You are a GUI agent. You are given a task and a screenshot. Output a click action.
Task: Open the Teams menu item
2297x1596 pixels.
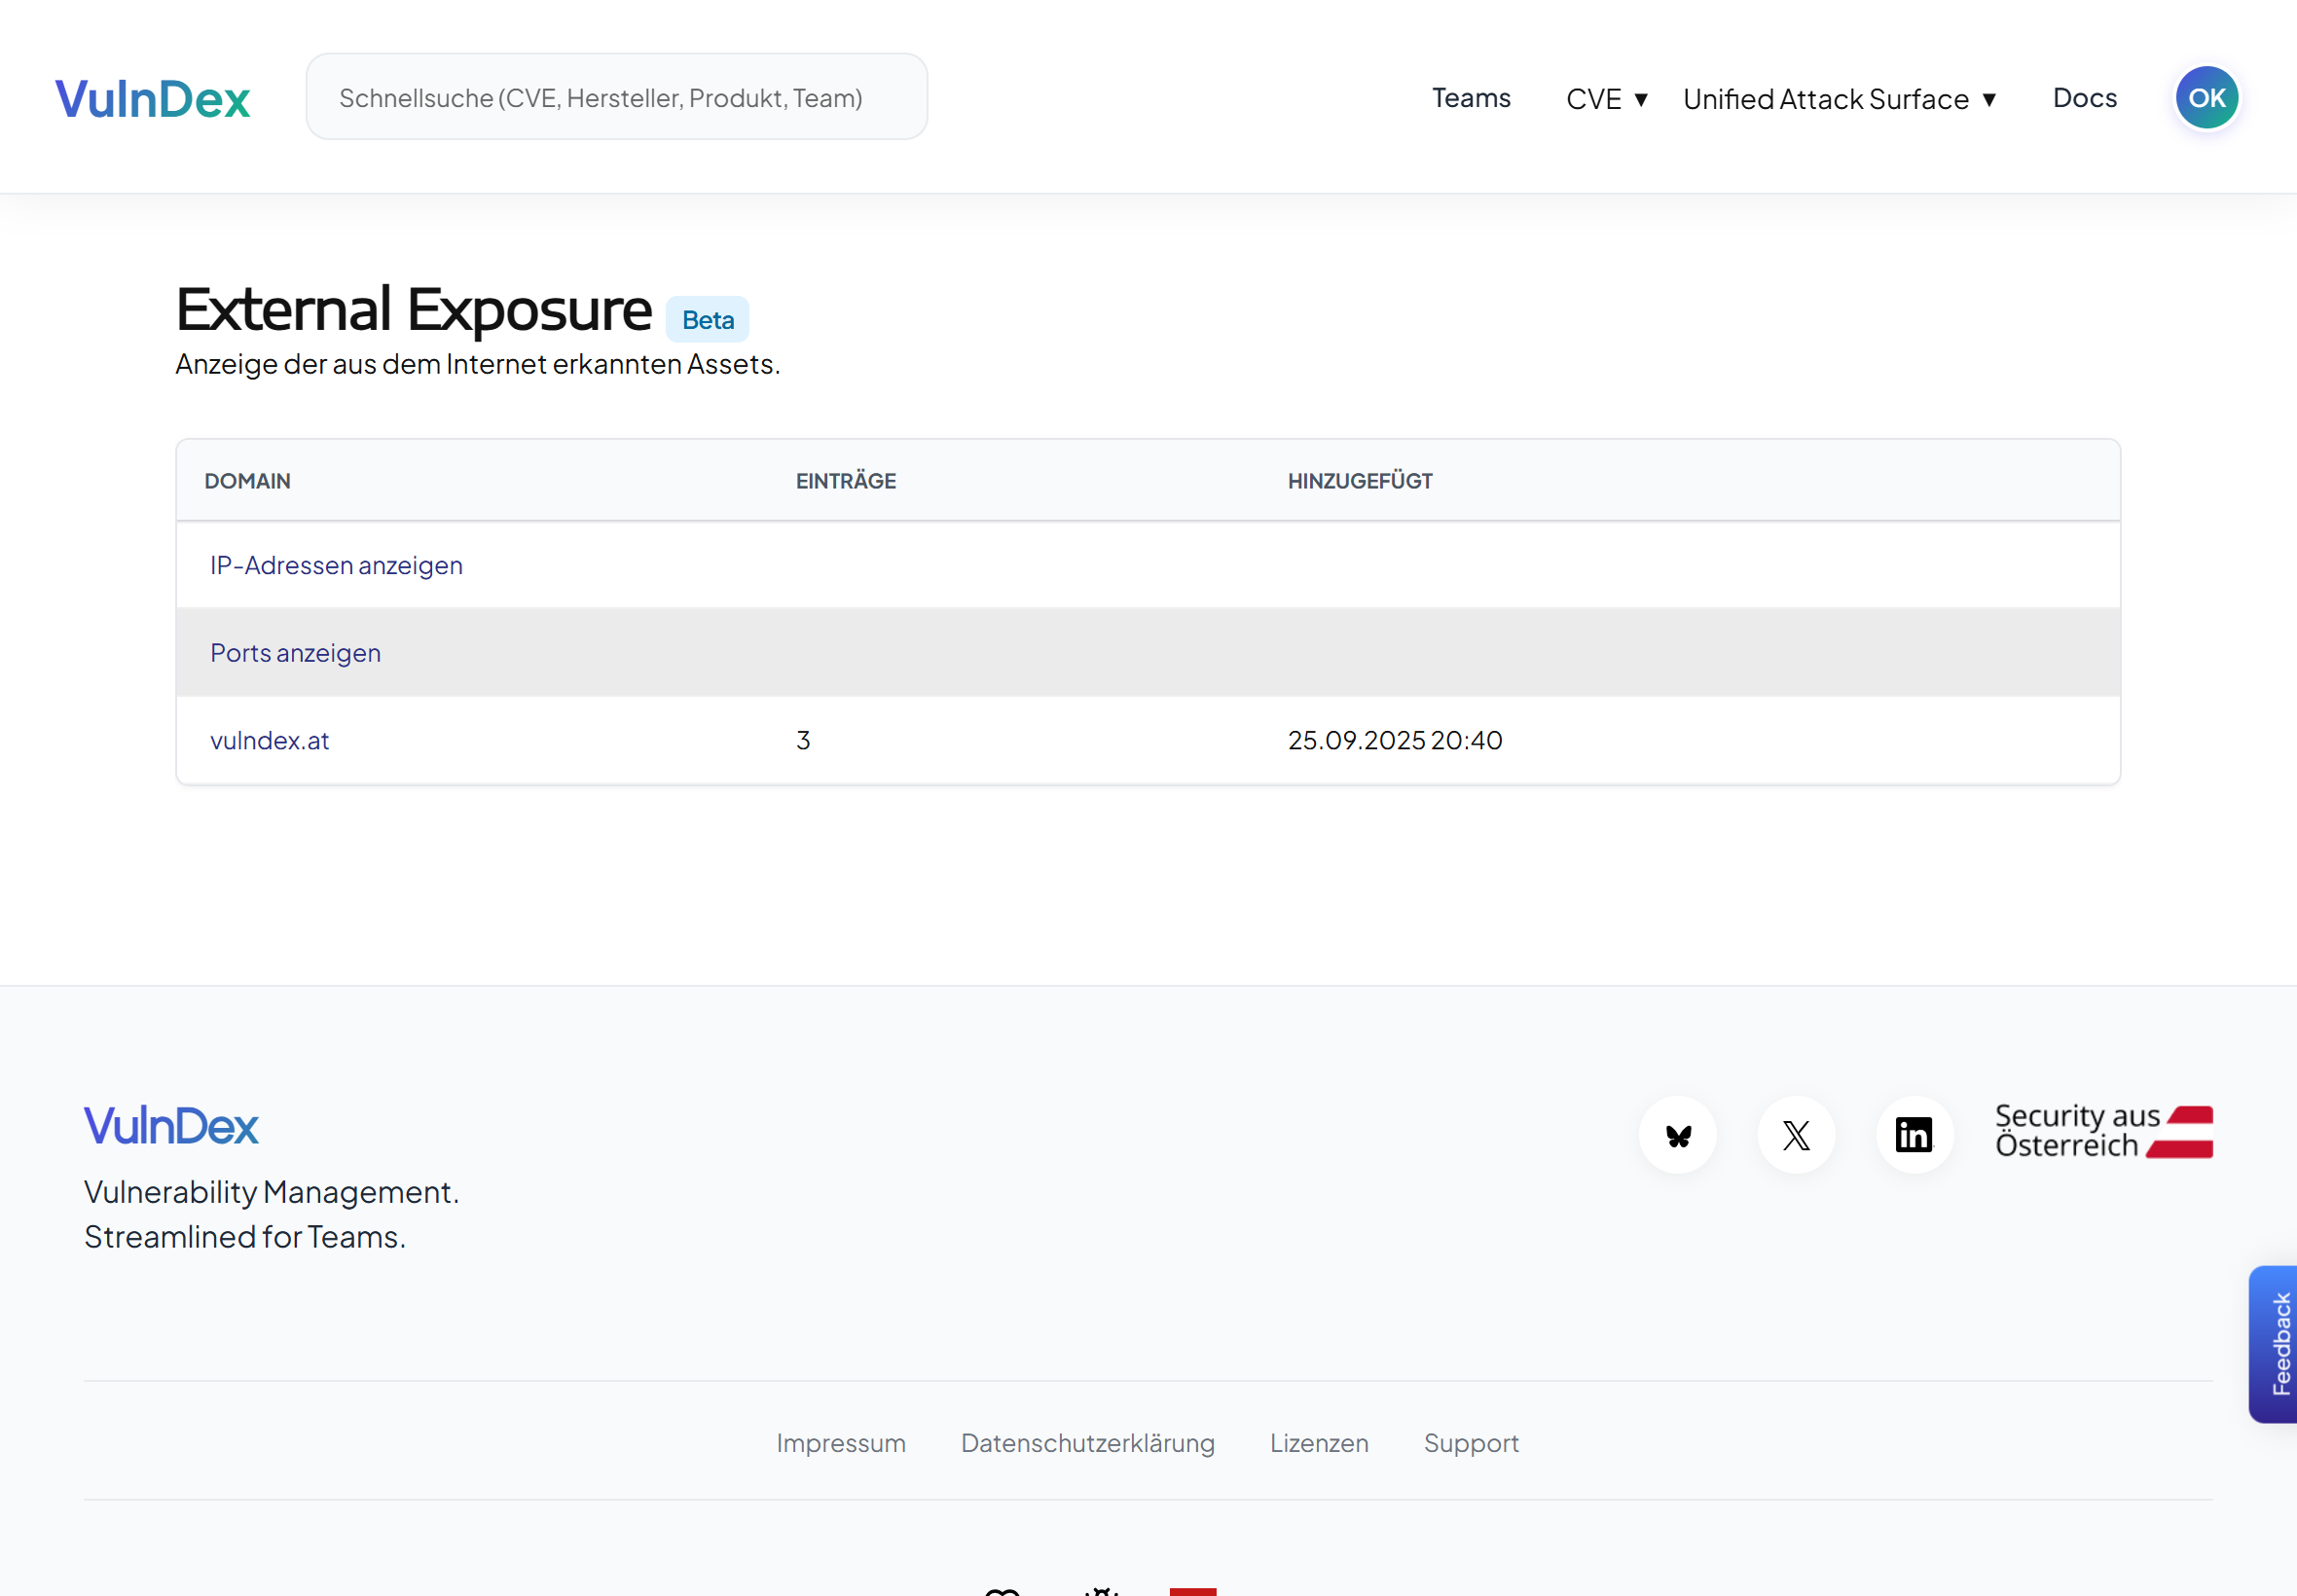click(x=1470, y=98)
